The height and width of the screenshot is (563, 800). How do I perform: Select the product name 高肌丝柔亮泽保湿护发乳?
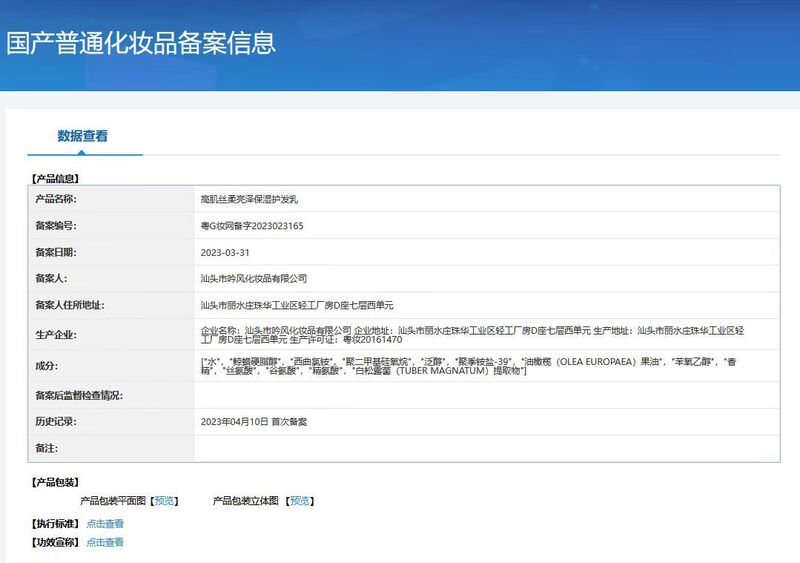(x=249, y=200)
